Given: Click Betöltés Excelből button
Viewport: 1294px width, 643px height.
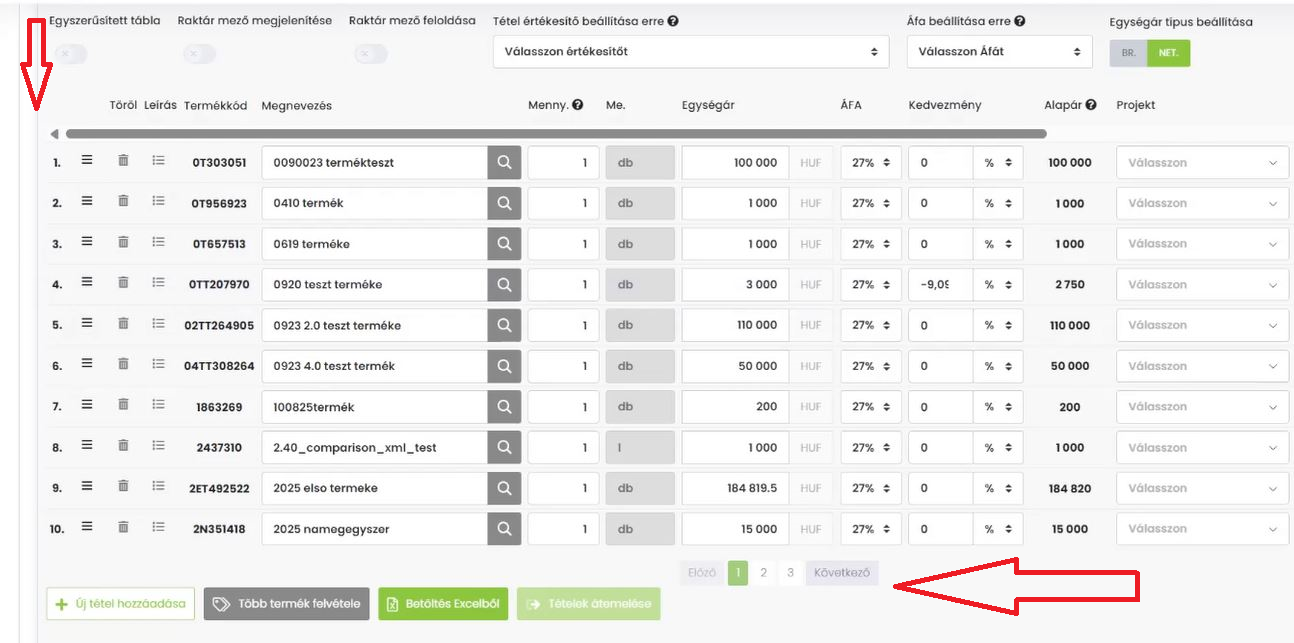Looking at the screenshot, I should (443, 604).
